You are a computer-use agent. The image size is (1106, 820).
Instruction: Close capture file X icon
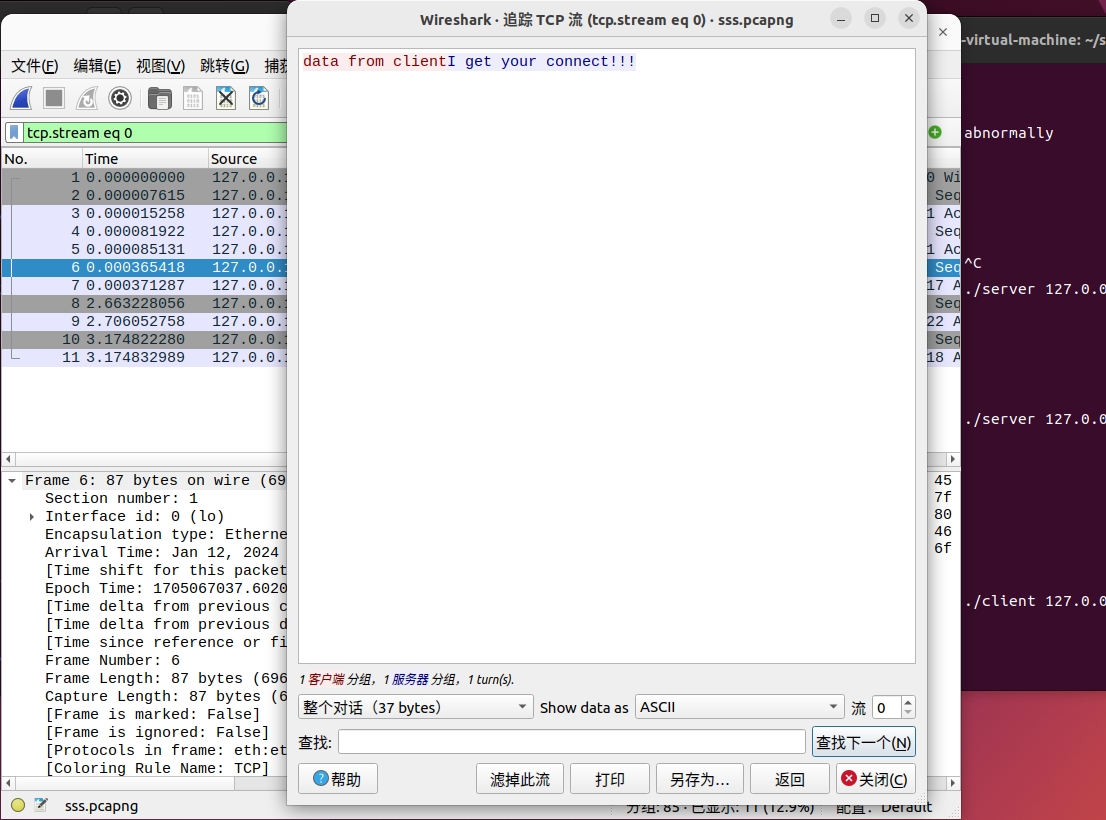226,98
